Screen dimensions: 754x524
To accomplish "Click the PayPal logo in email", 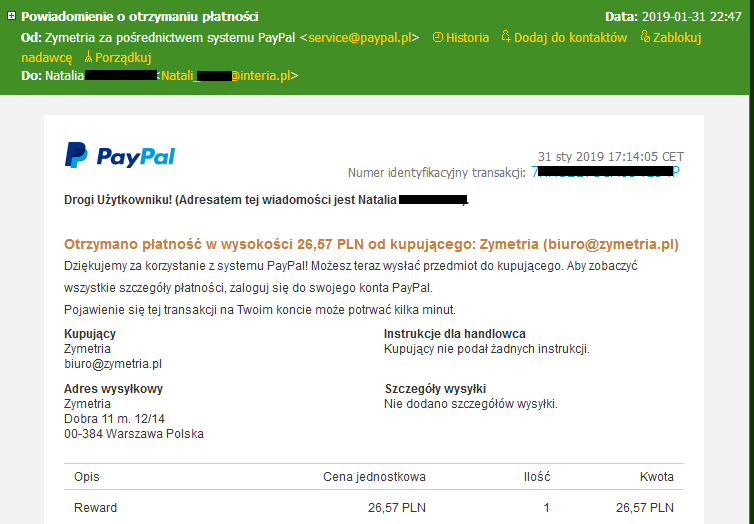I will (x=120, y=155).
